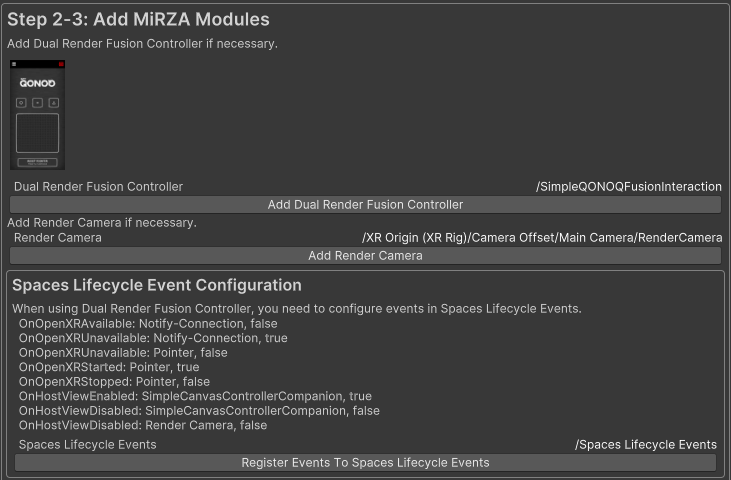Click Spaces Lifecycle Event Configuration heading

click(x=157, y=285)
